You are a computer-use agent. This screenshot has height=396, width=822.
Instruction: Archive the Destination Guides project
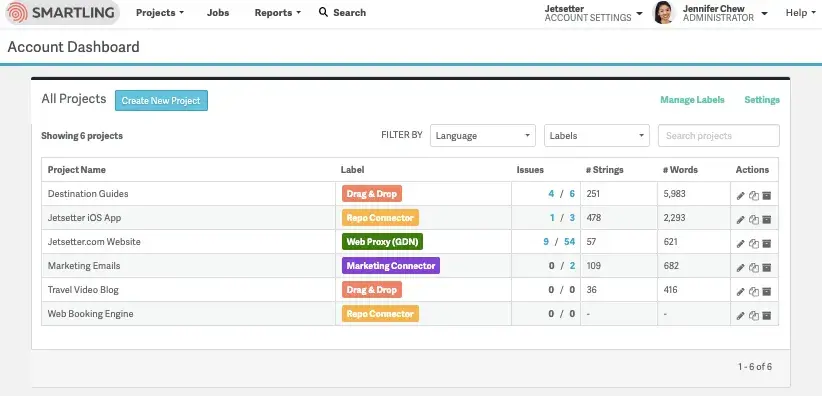point(766,196)
